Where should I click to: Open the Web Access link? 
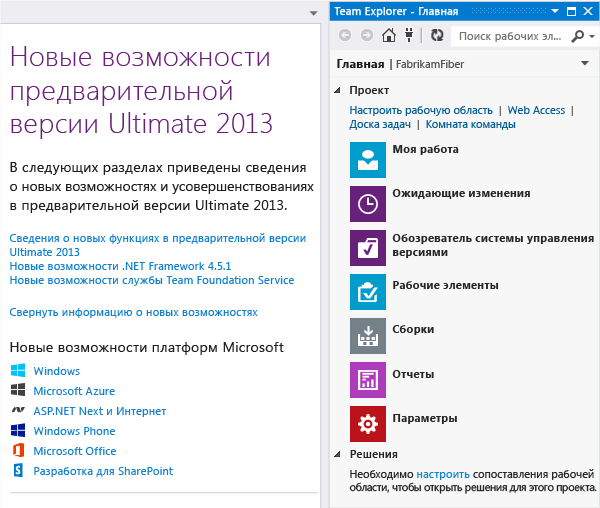[536, 110]
